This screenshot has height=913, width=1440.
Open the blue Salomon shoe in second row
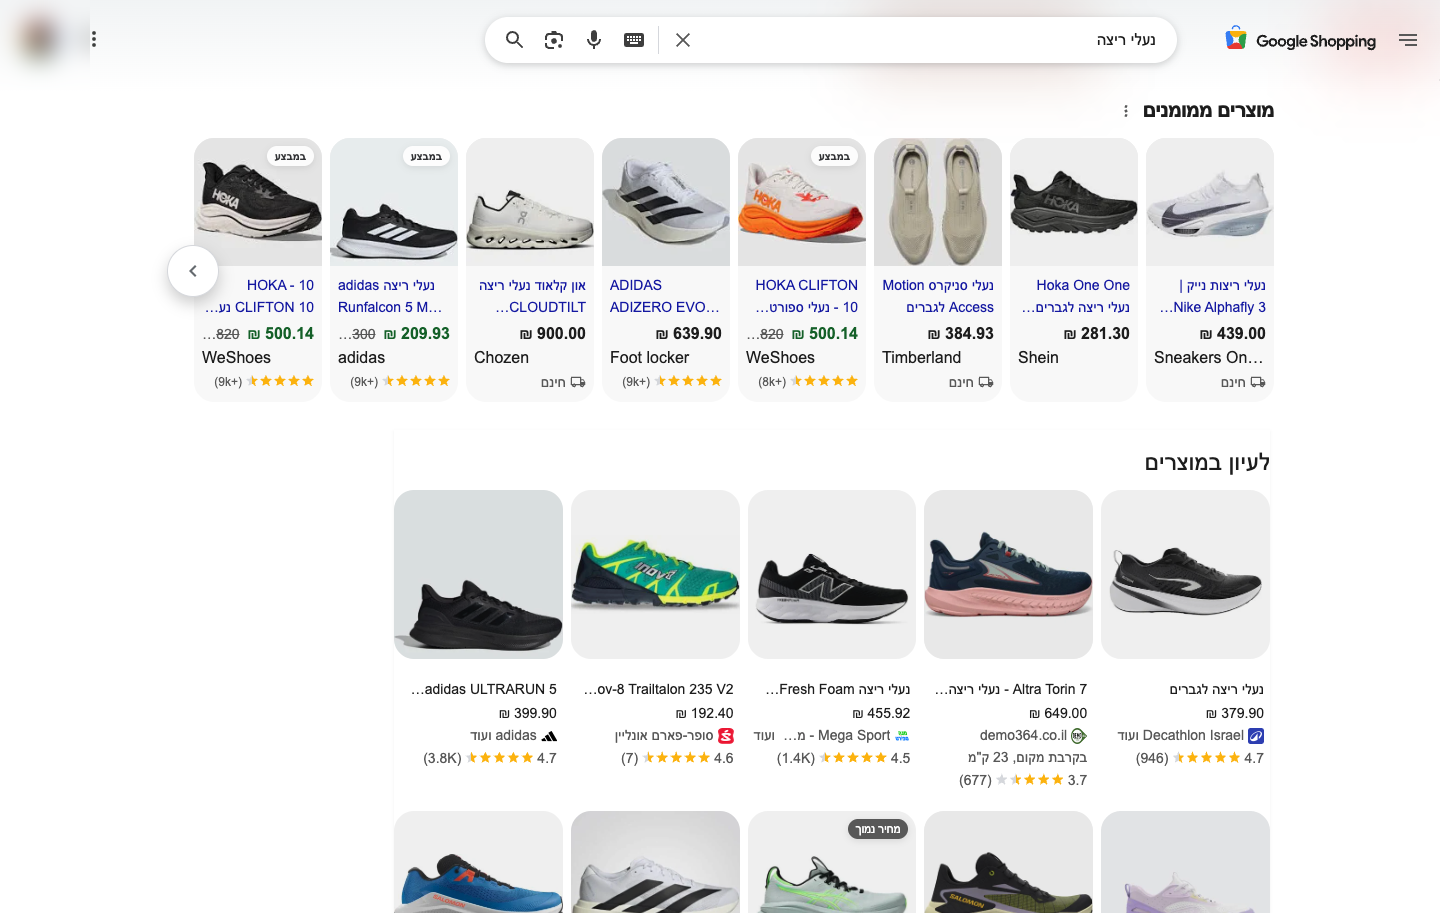478,862
